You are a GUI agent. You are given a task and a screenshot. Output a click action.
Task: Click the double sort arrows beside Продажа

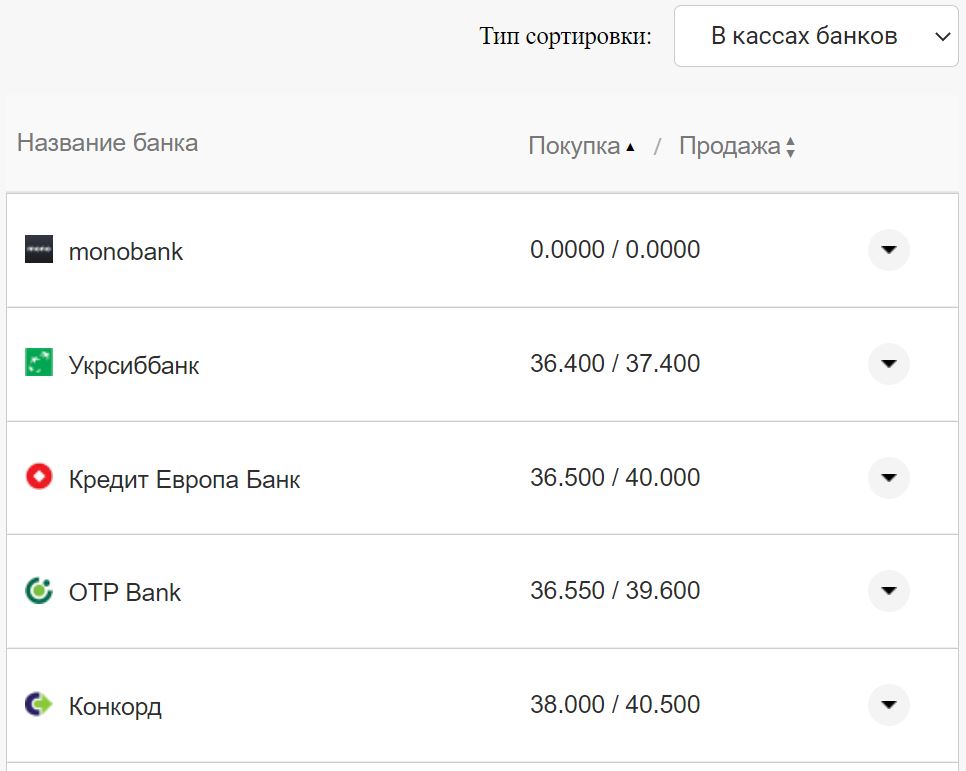[790, 146]
